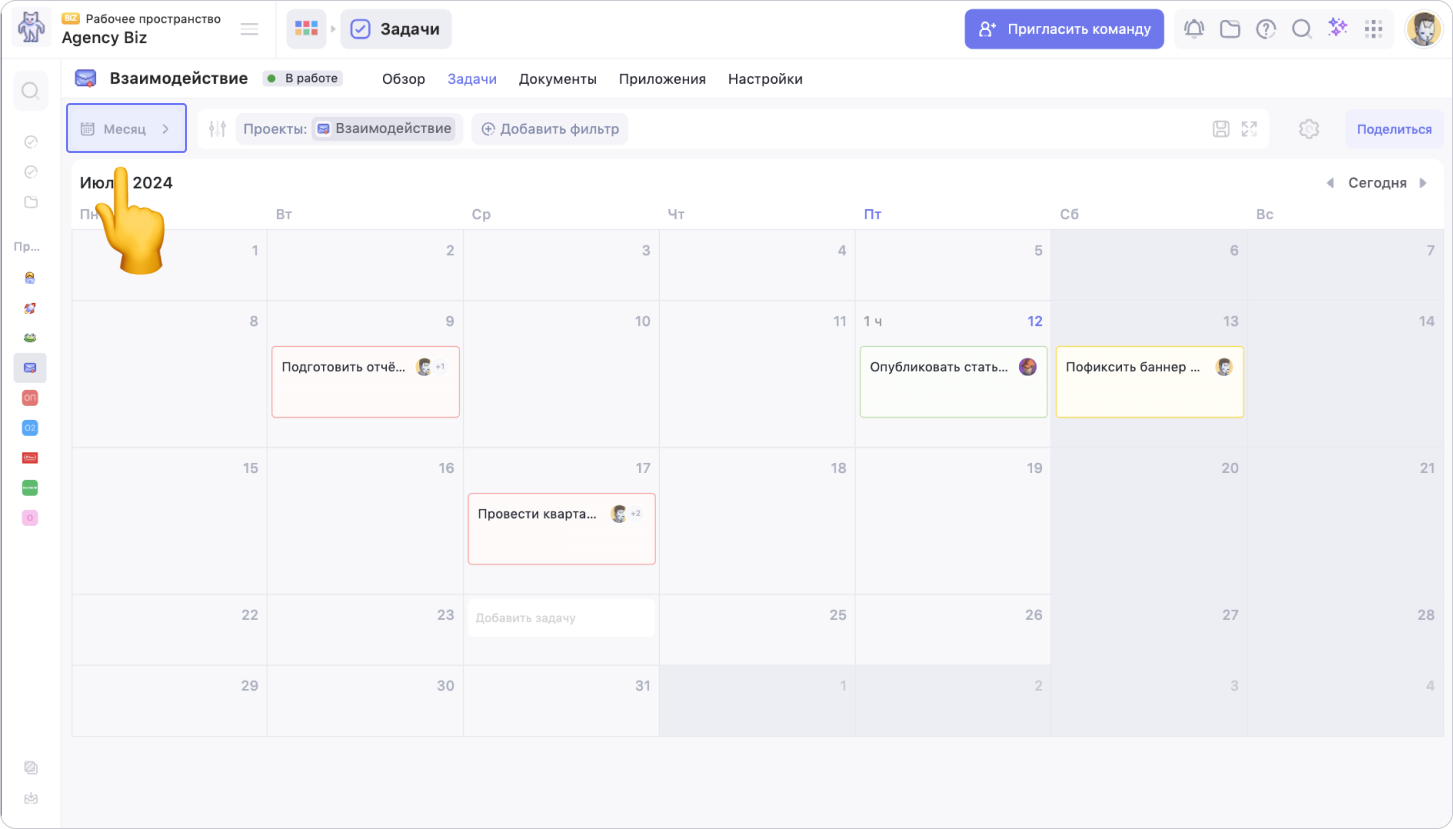Open the apps grid icon in header
The height and width of the screenshot is (829, 1453).
pos(1374,29)
